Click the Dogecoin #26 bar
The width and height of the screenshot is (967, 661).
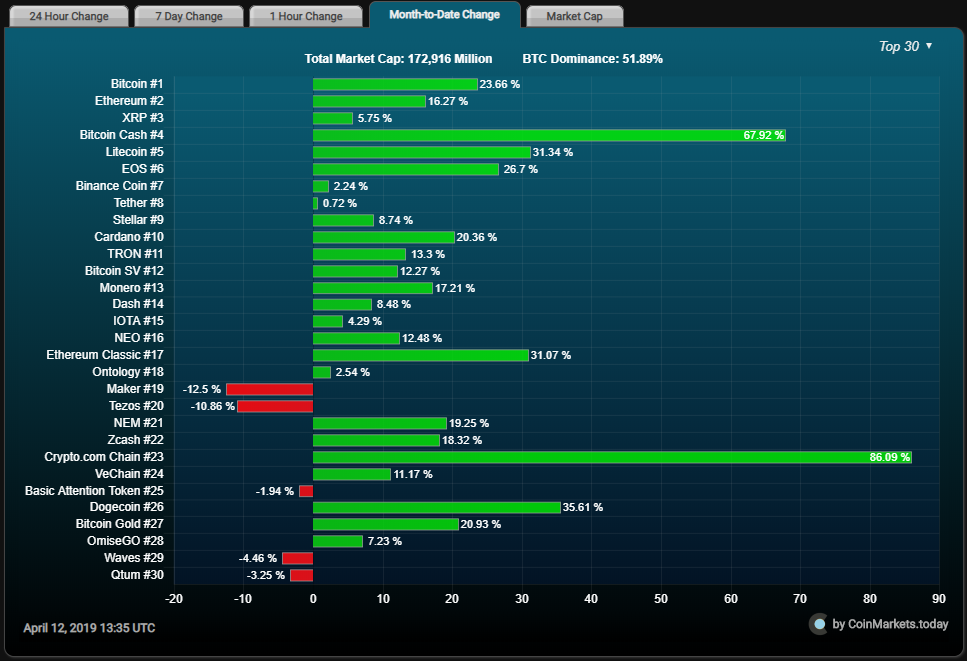437,507
